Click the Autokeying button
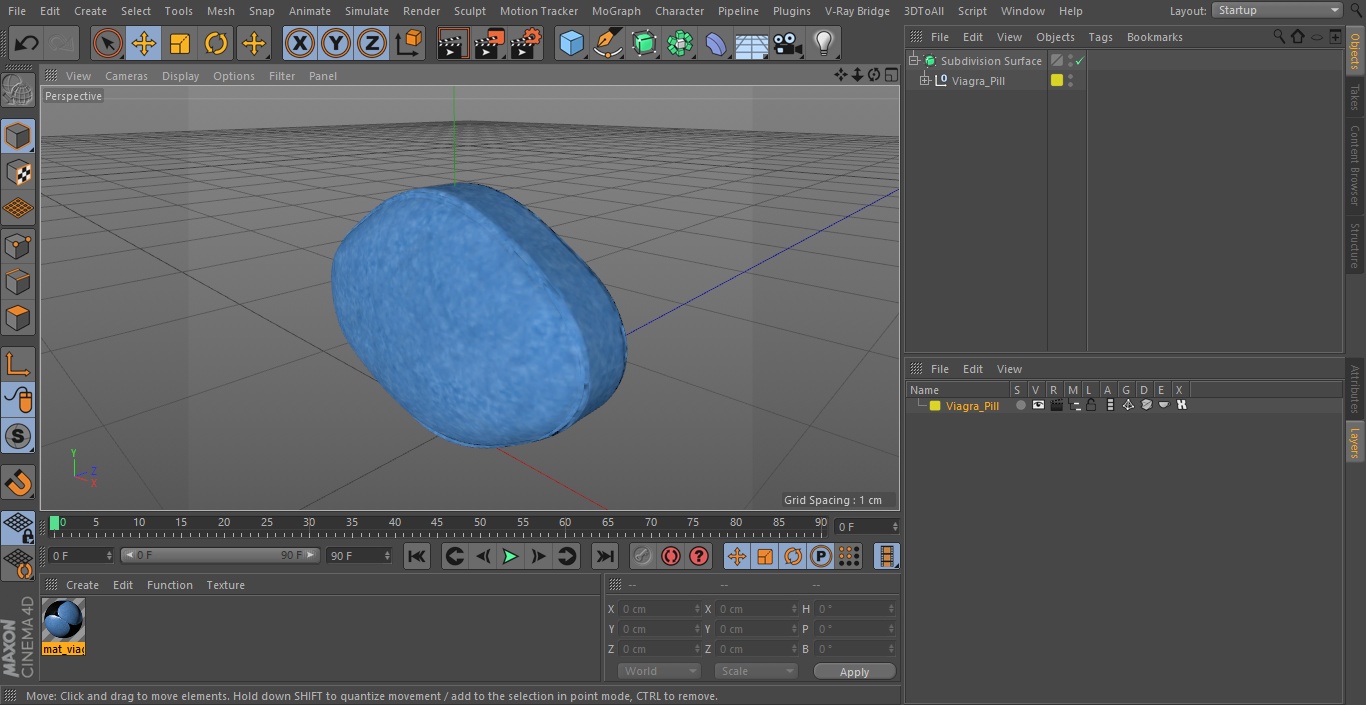1366x705 pixels. [x=671, y=556]
